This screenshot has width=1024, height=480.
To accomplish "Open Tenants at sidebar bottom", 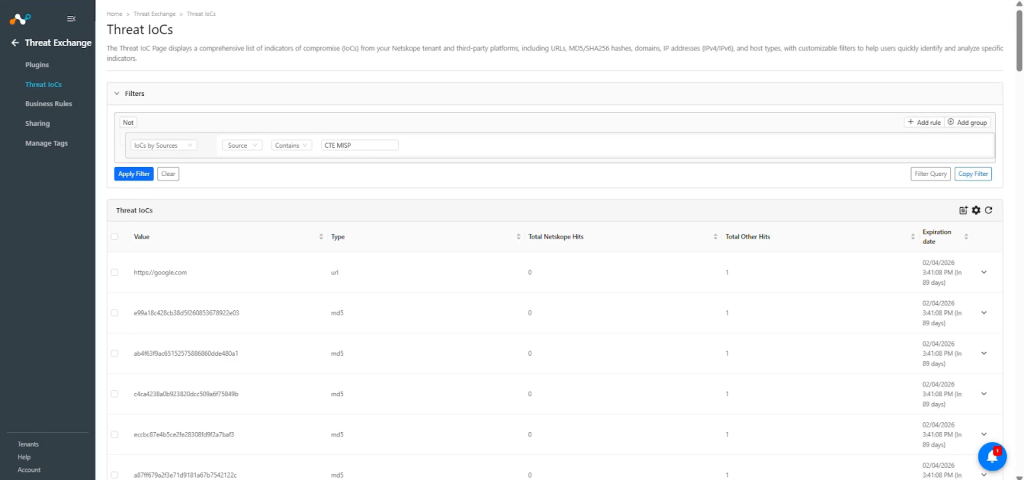I will click(x=28, y=444).
